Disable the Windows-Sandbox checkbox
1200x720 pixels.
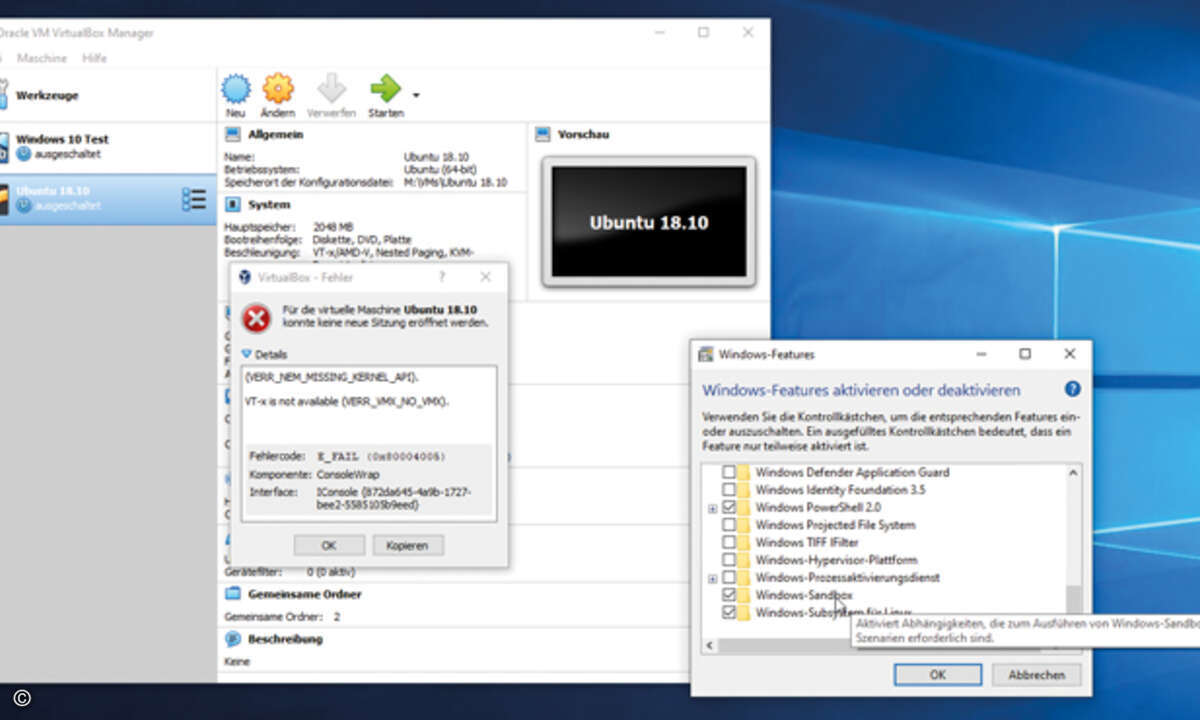728,595
